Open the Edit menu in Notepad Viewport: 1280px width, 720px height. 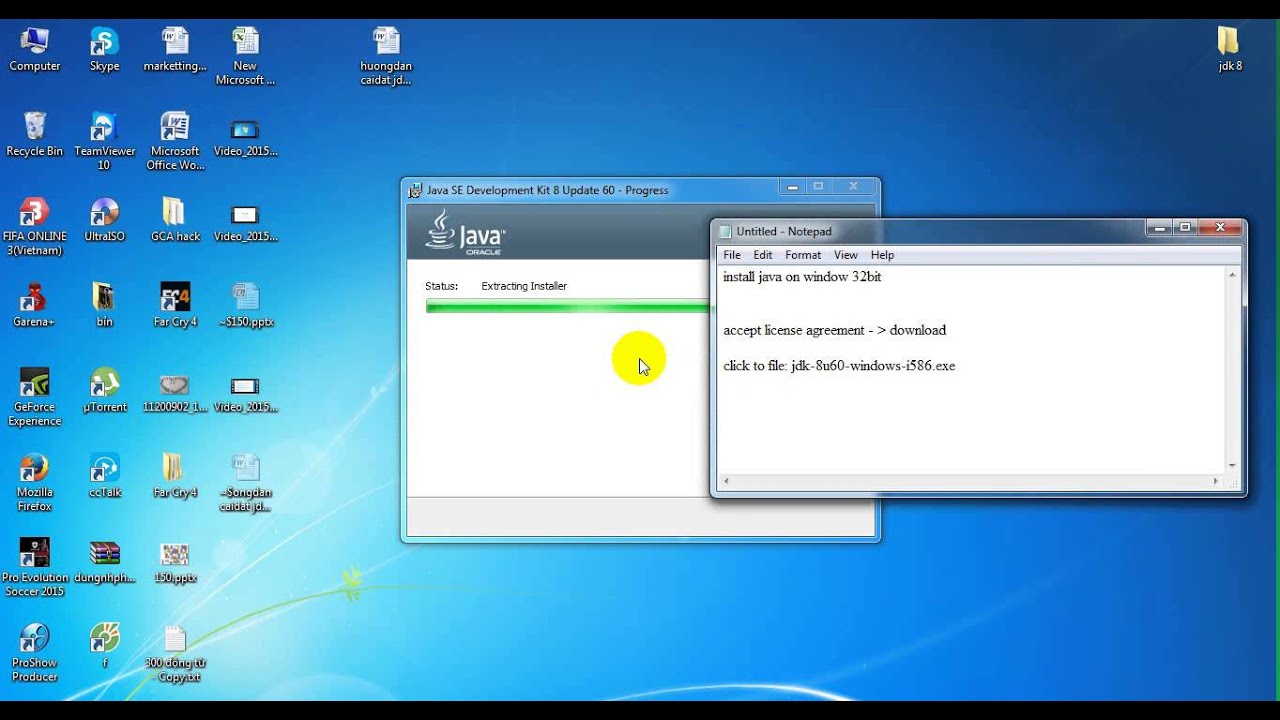763,255
